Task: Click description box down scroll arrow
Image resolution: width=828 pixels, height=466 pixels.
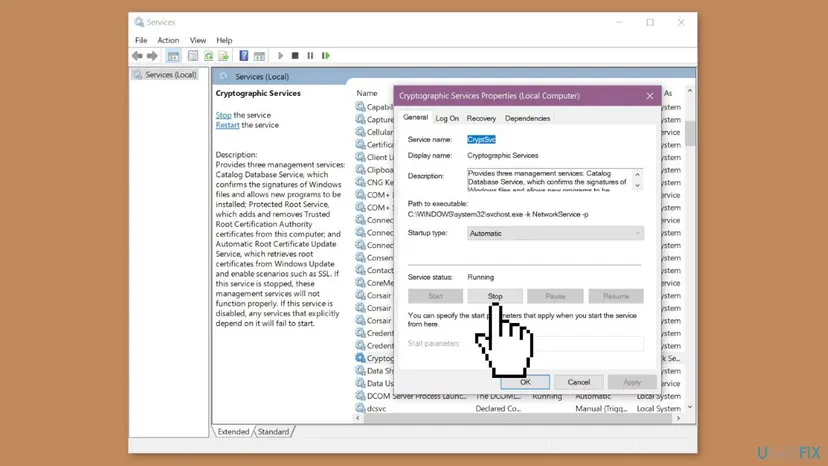Action: click(637, 185)
